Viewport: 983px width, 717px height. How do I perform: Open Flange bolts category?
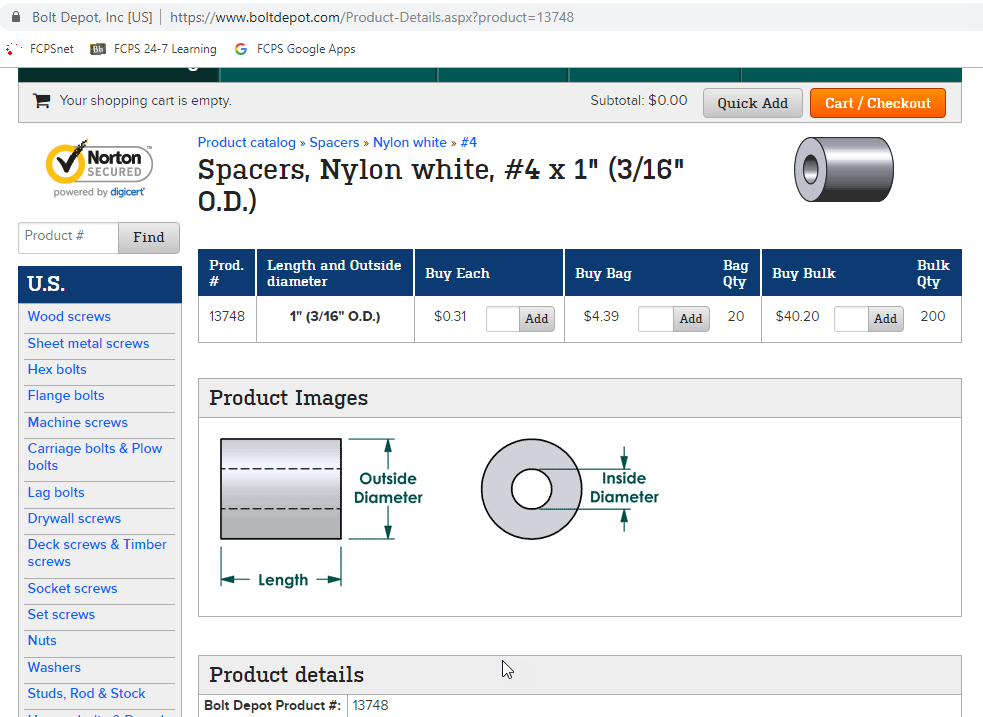66,395
